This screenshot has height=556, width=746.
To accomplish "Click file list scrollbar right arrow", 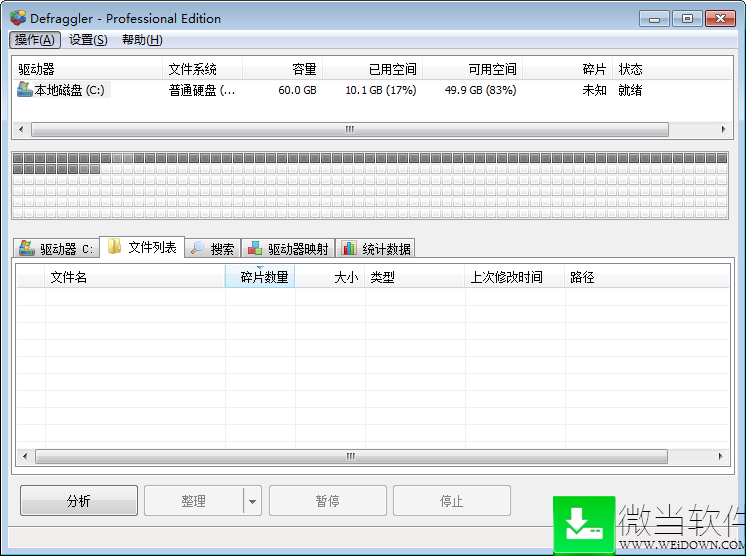I will coord(720,456).
